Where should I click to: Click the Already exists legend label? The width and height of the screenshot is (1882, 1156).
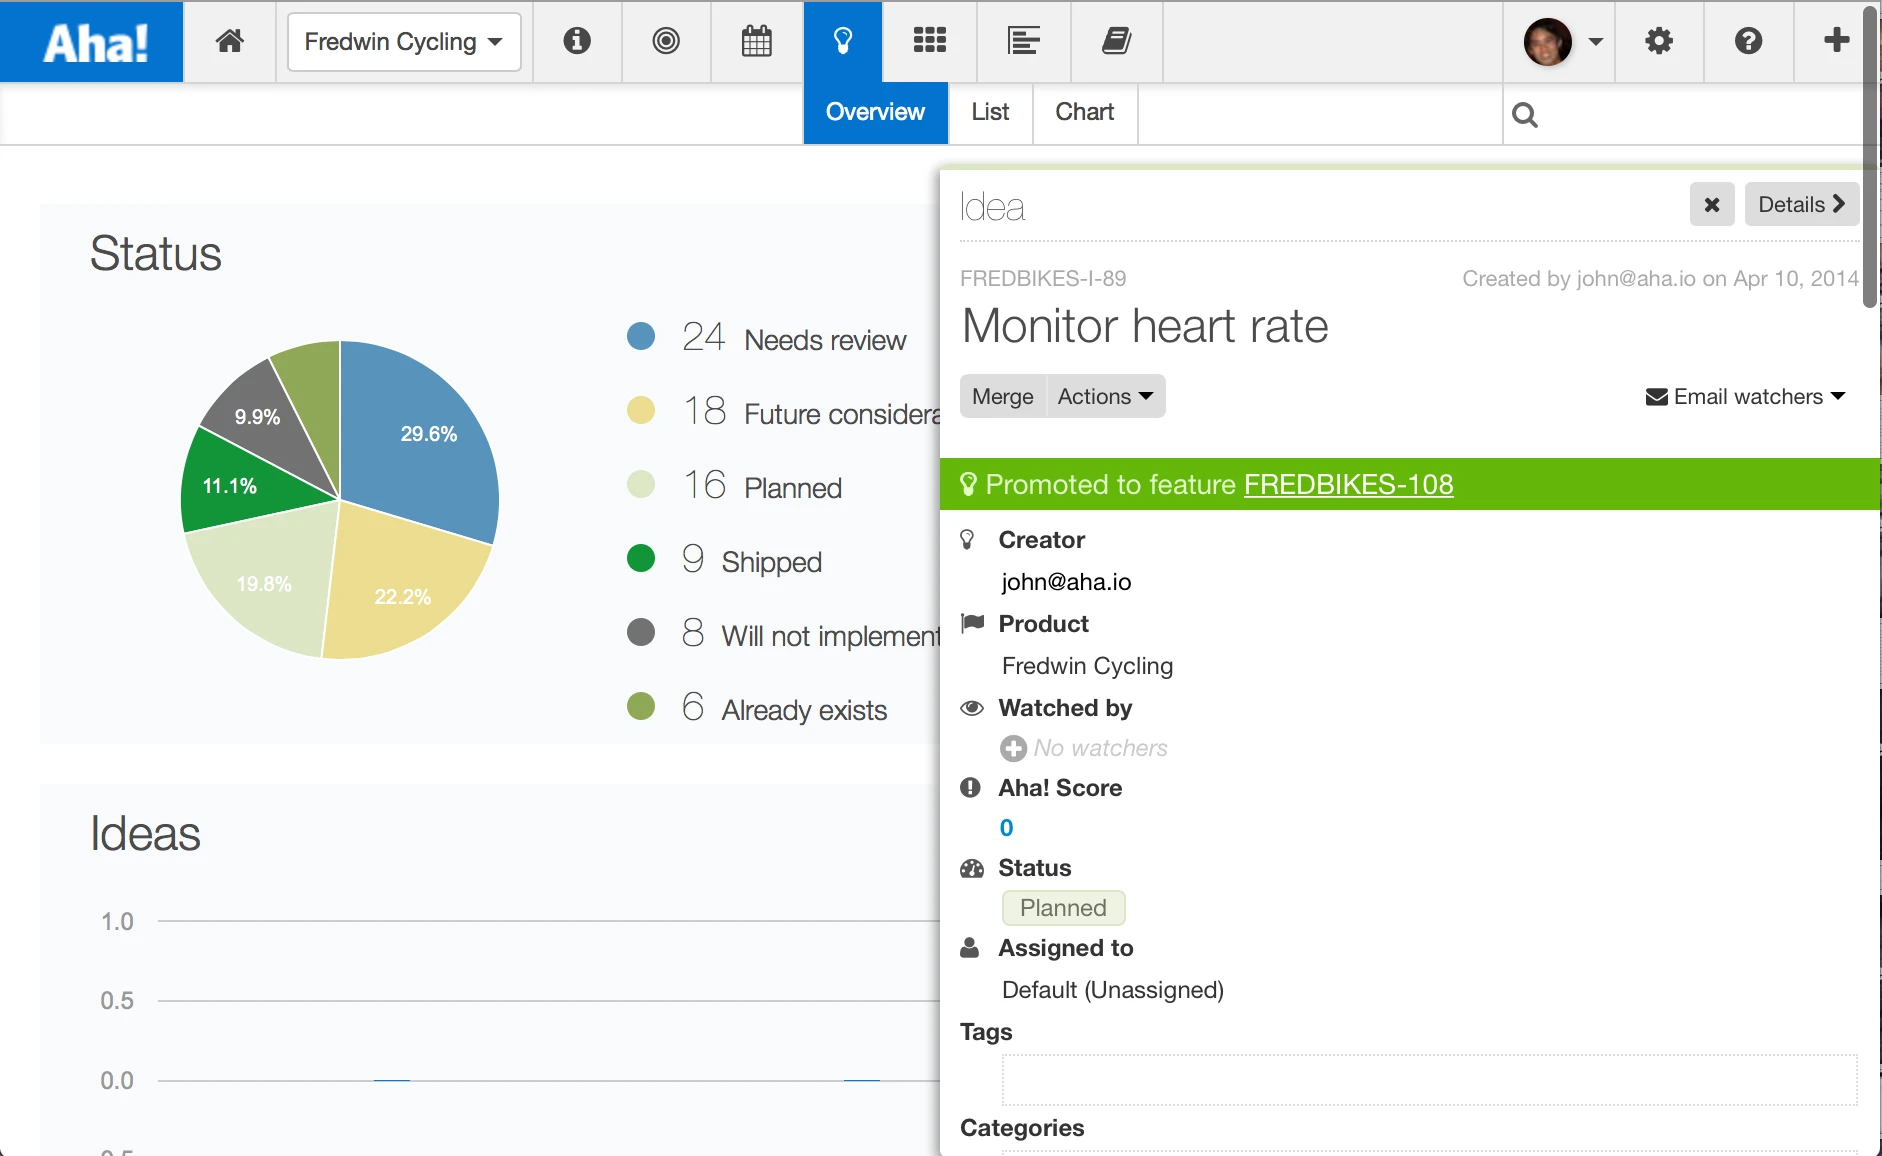[804, 710]
